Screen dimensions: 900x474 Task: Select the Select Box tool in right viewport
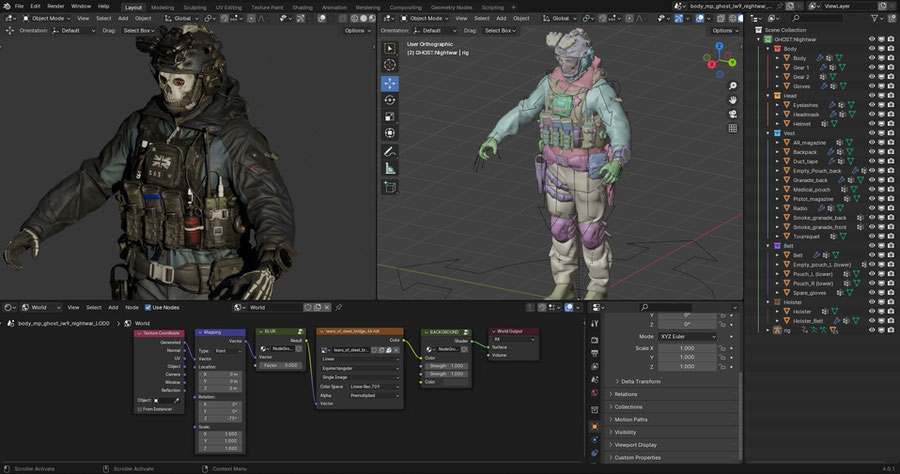390,48
